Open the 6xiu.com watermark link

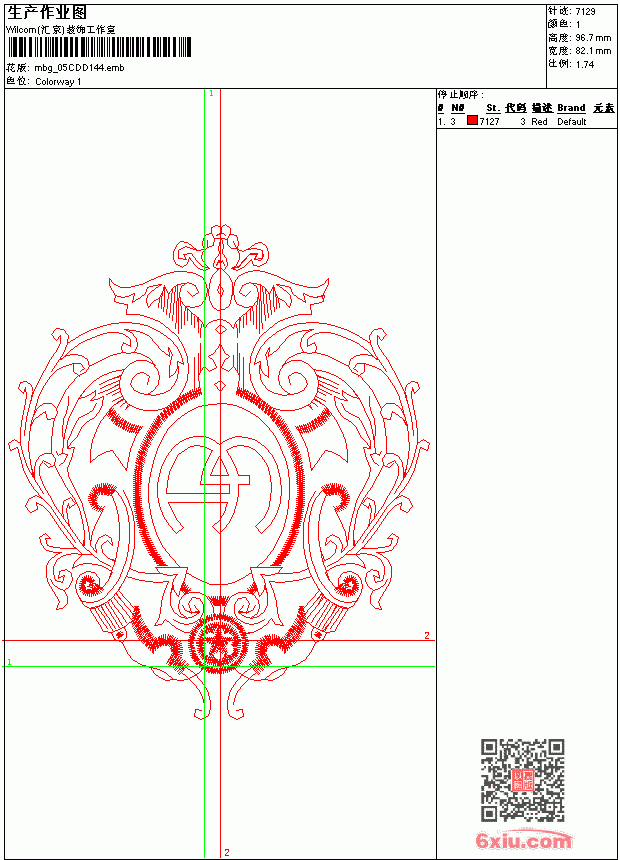pos(523,840)
